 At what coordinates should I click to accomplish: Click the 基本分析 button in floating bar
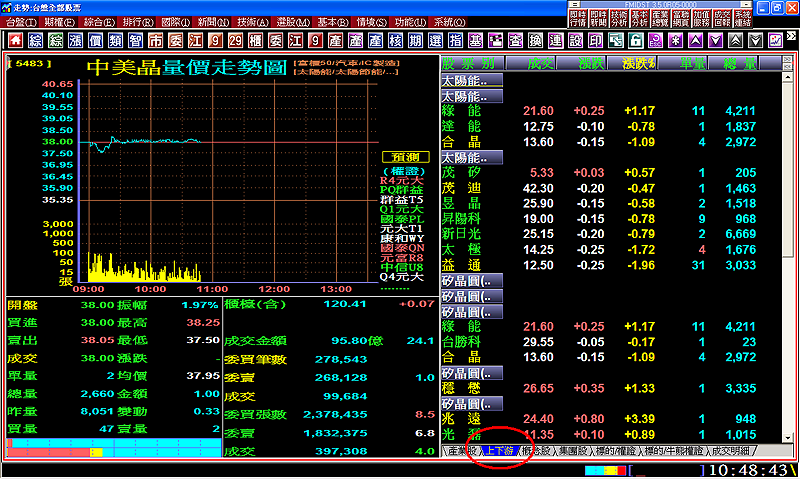pos(639,18)
